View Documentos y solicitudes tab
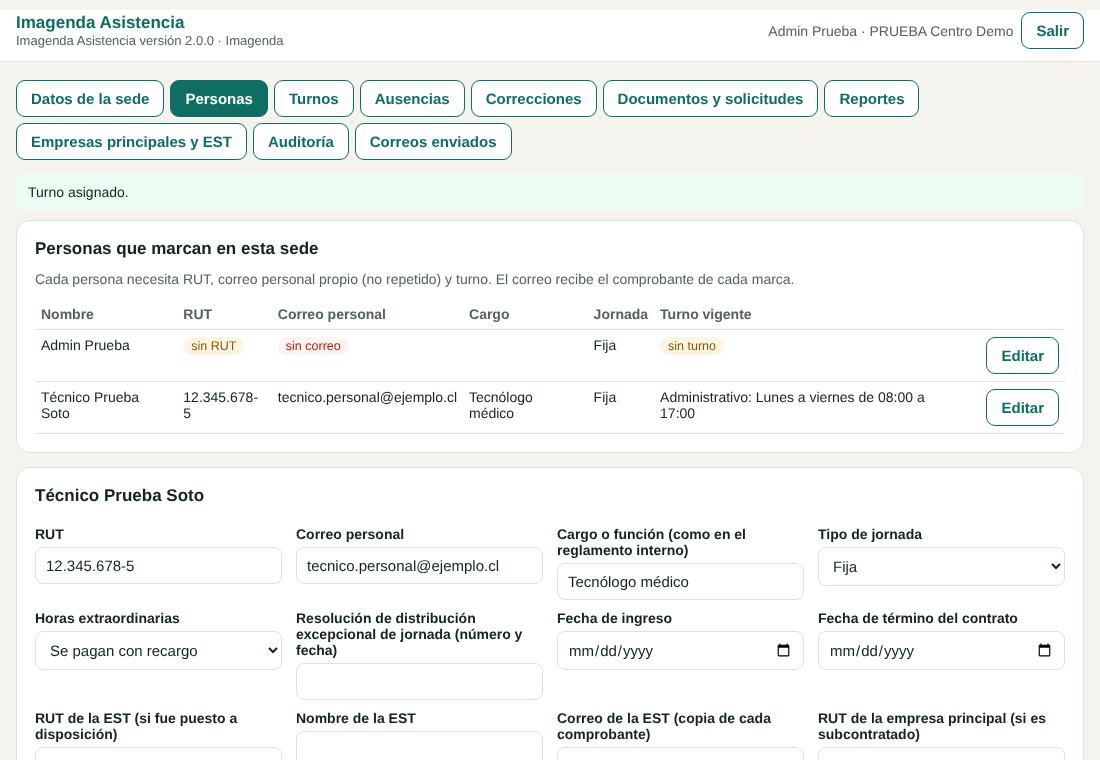1100x760 pixels. 710,99
